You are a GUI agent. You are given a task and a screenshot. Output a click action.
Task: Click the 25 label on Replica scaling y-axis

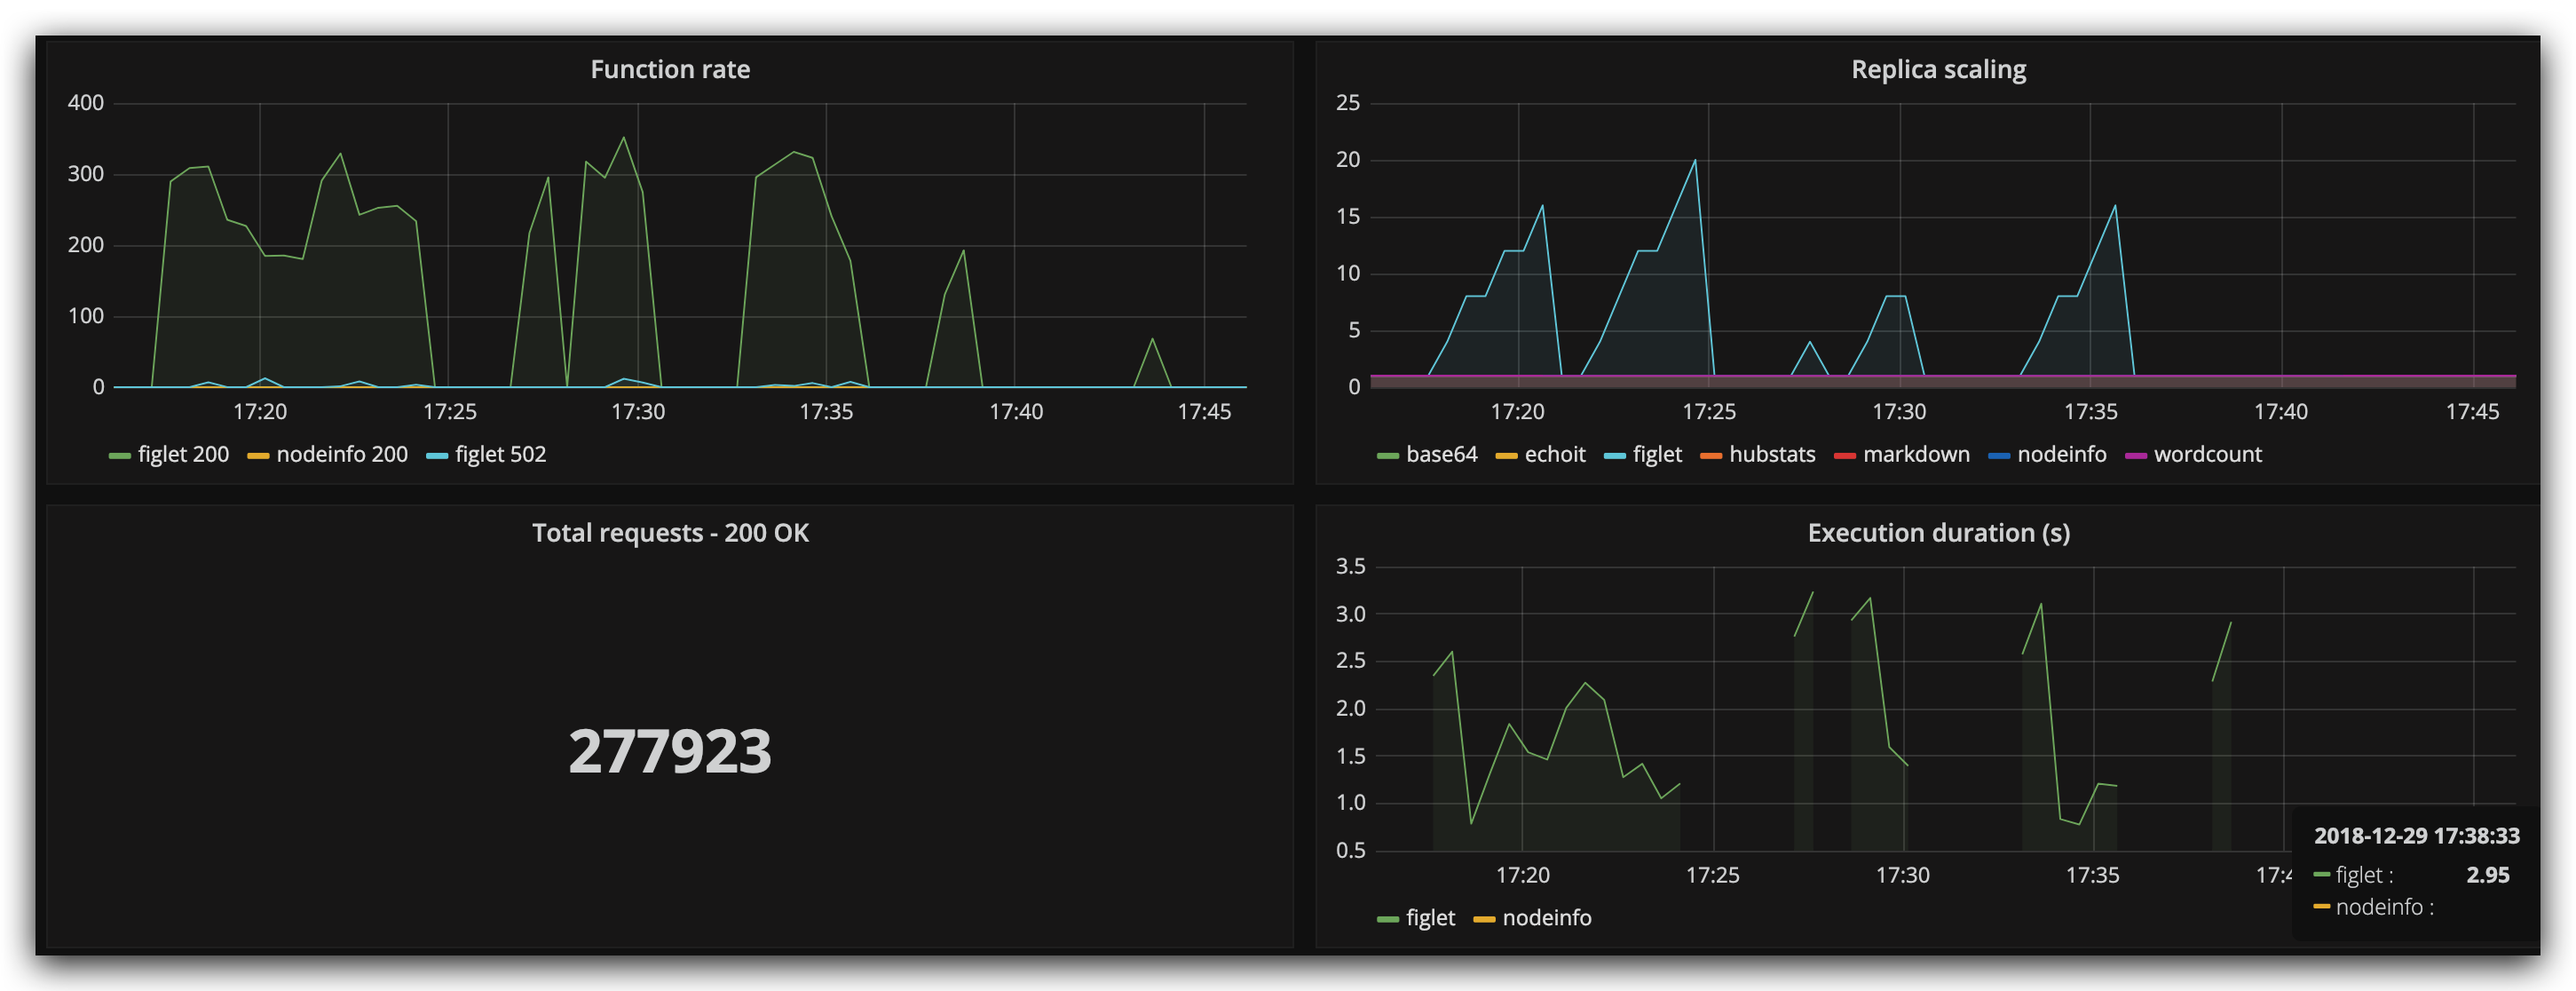tap(1348, 103)
